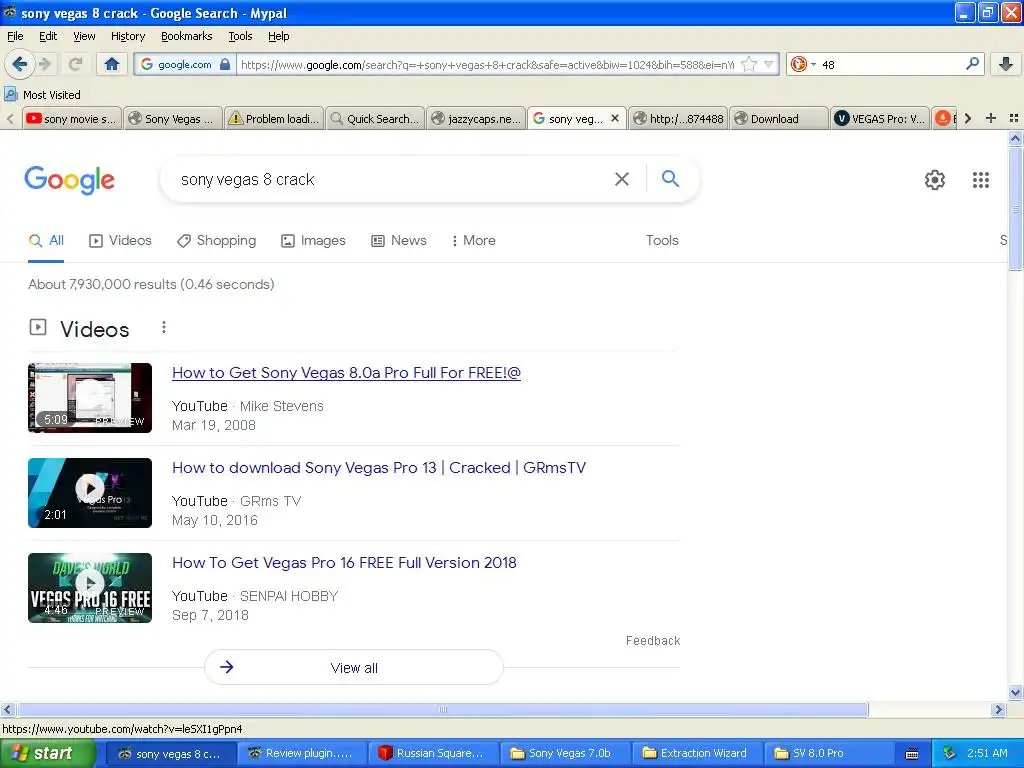
Task: Show the list all tabs button
Action: [1014, 118]
